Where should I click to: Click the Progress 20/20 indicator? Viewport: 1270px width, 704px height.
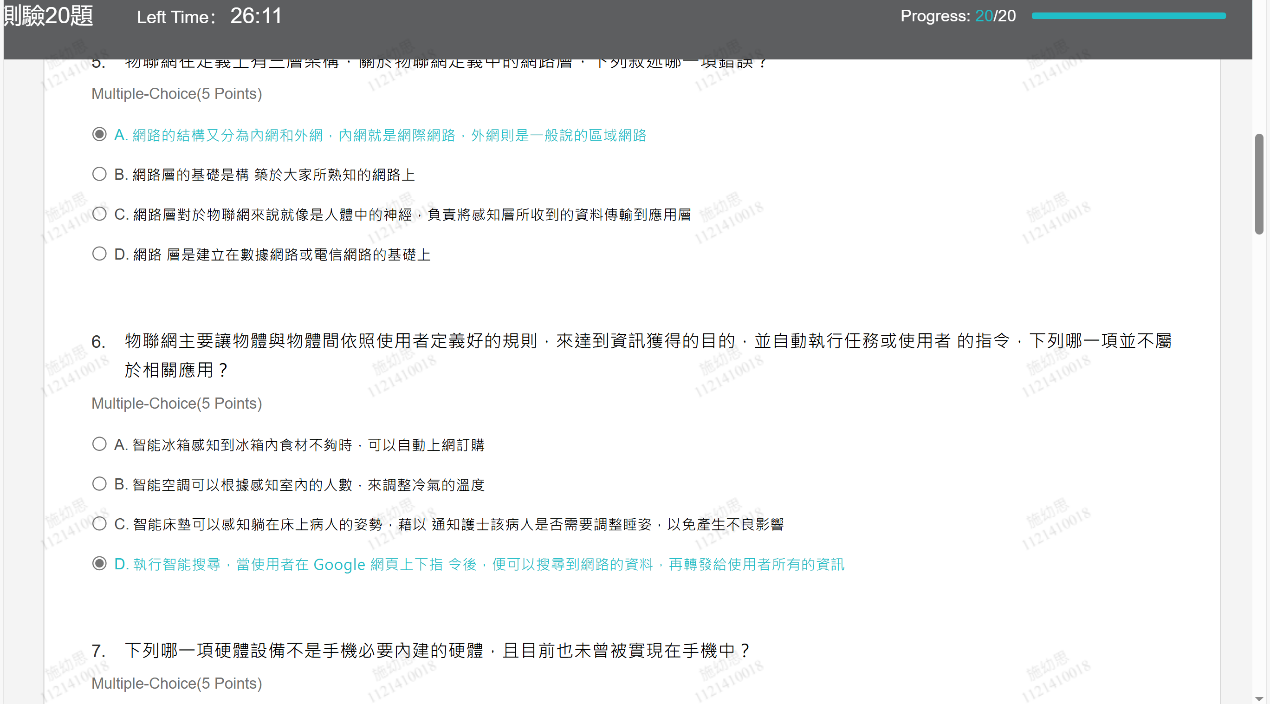(957, 16)
